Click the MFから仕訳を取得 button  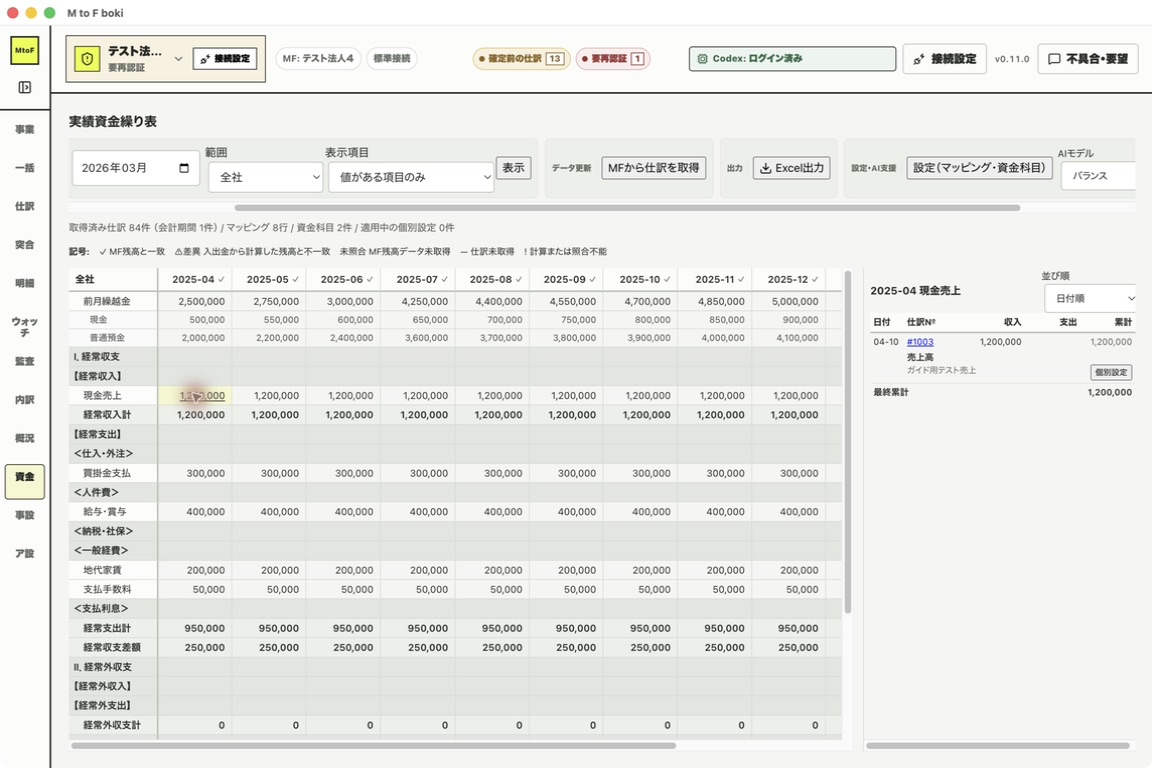(x=654, y=168)
